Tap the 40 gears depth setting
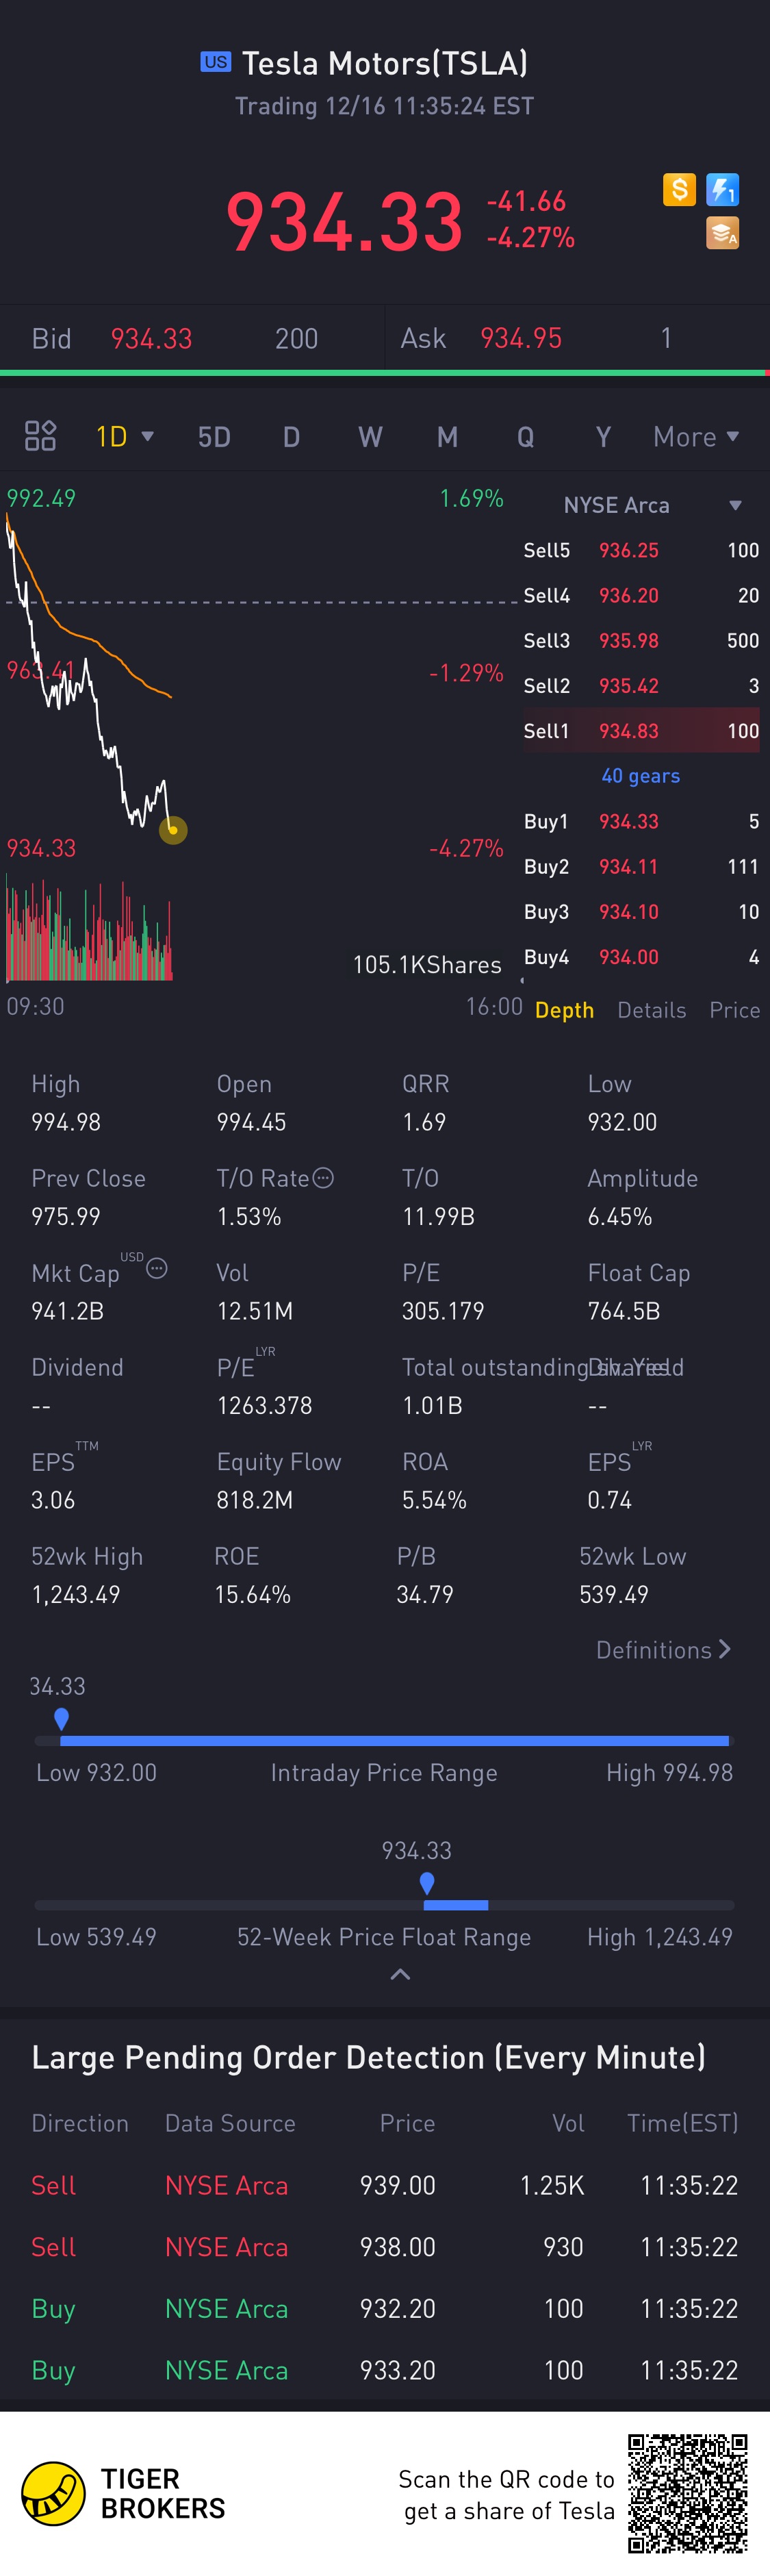 tap(641, 776)
